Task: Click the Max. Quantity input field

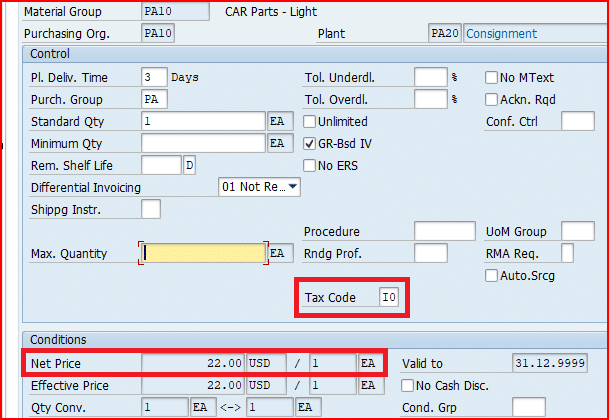Action: [203, 253]
